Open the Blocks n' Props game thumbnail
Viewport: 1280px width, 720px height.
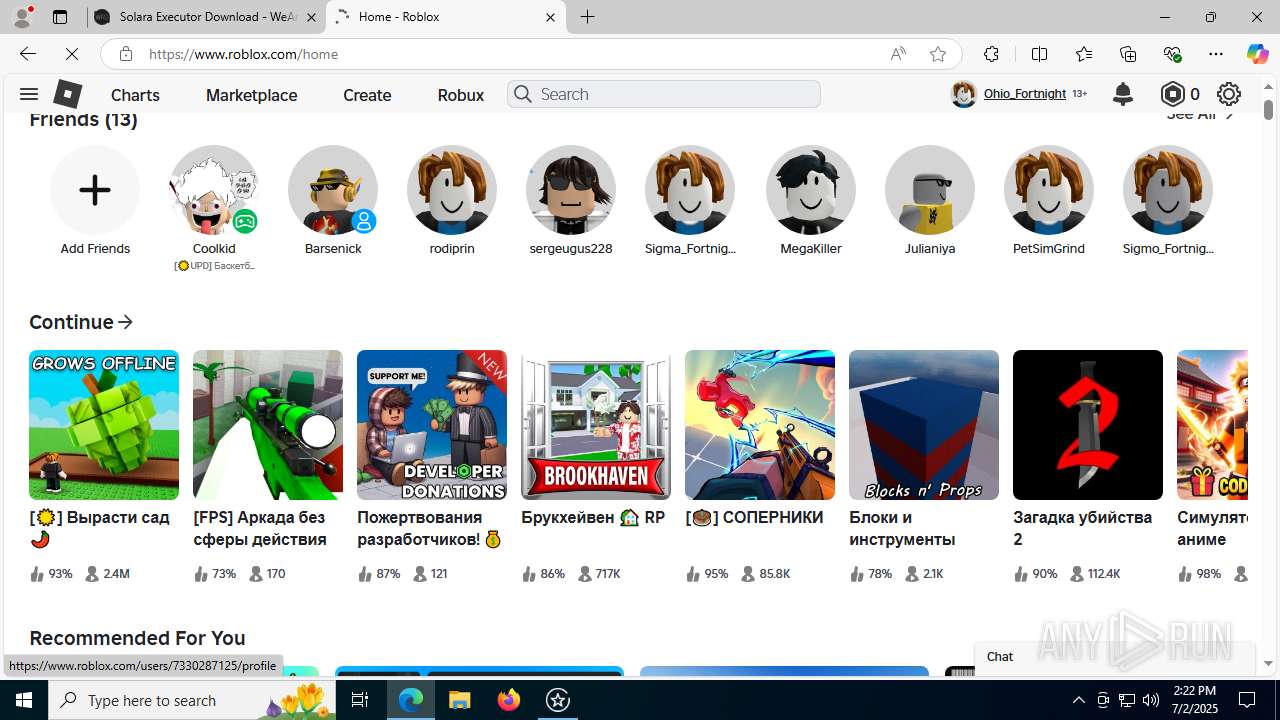[924, 425]
